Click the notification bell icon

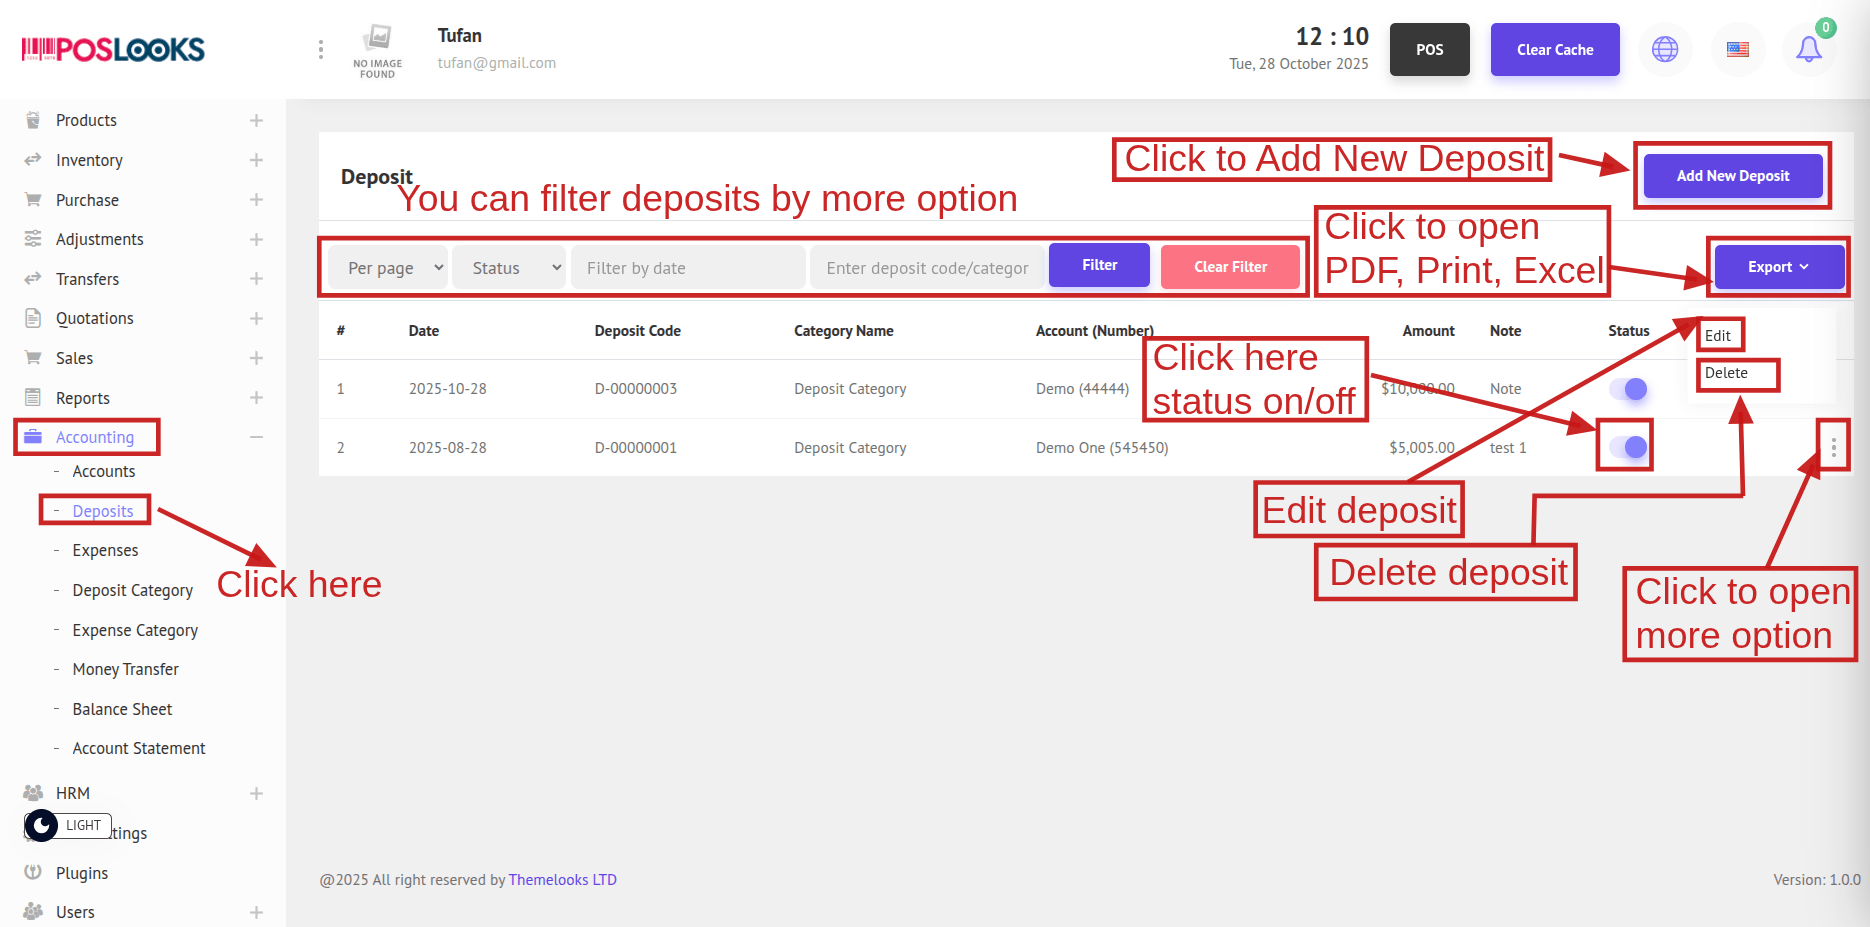pos(1808,49)
